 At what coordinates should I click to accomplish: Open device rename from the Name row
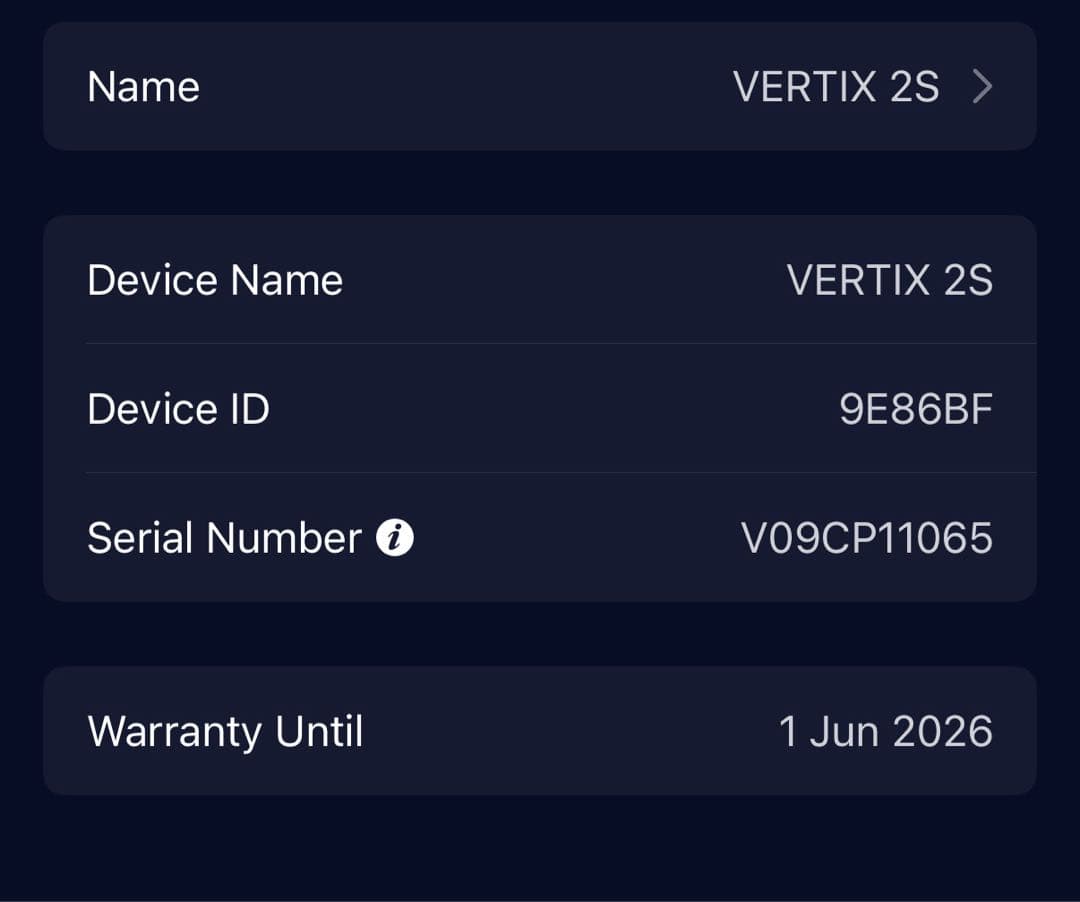click(x=540, y=87)
